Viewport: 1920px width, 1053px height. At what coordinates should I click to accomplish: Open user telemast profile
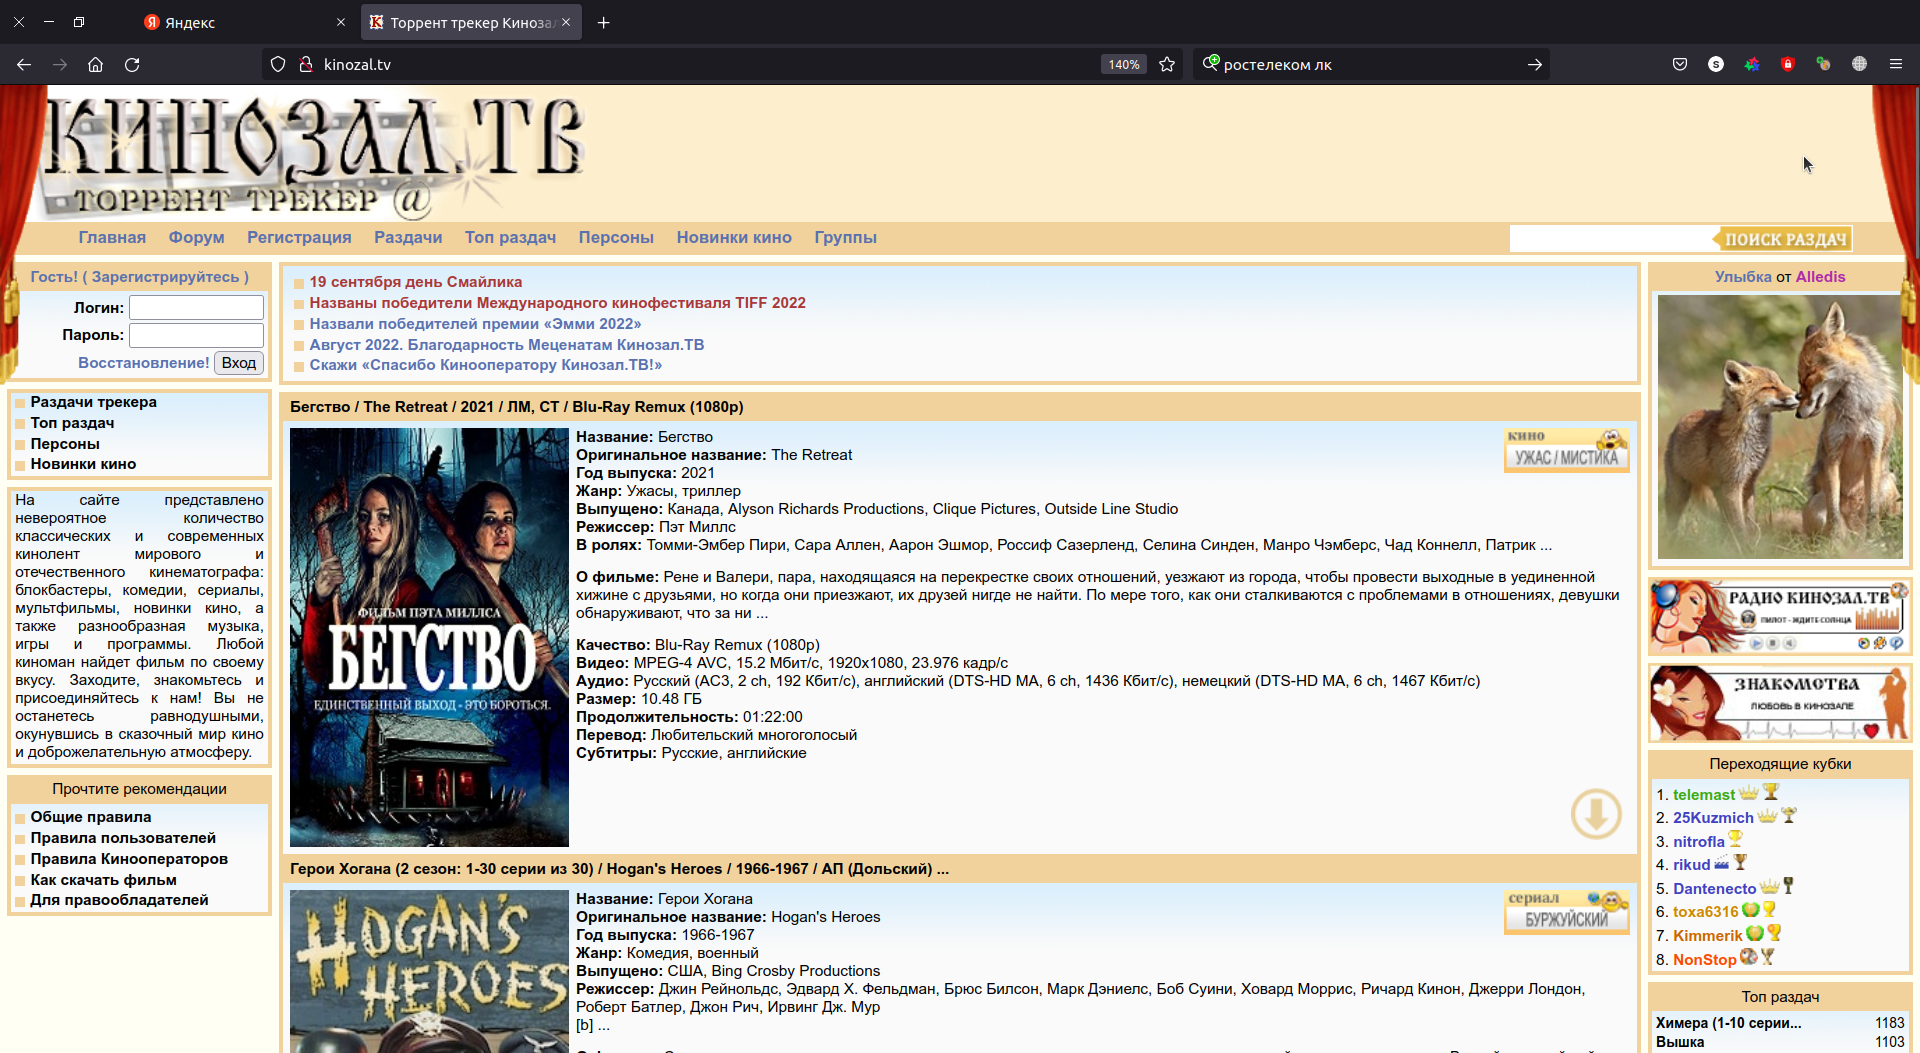click(1704, 795)
